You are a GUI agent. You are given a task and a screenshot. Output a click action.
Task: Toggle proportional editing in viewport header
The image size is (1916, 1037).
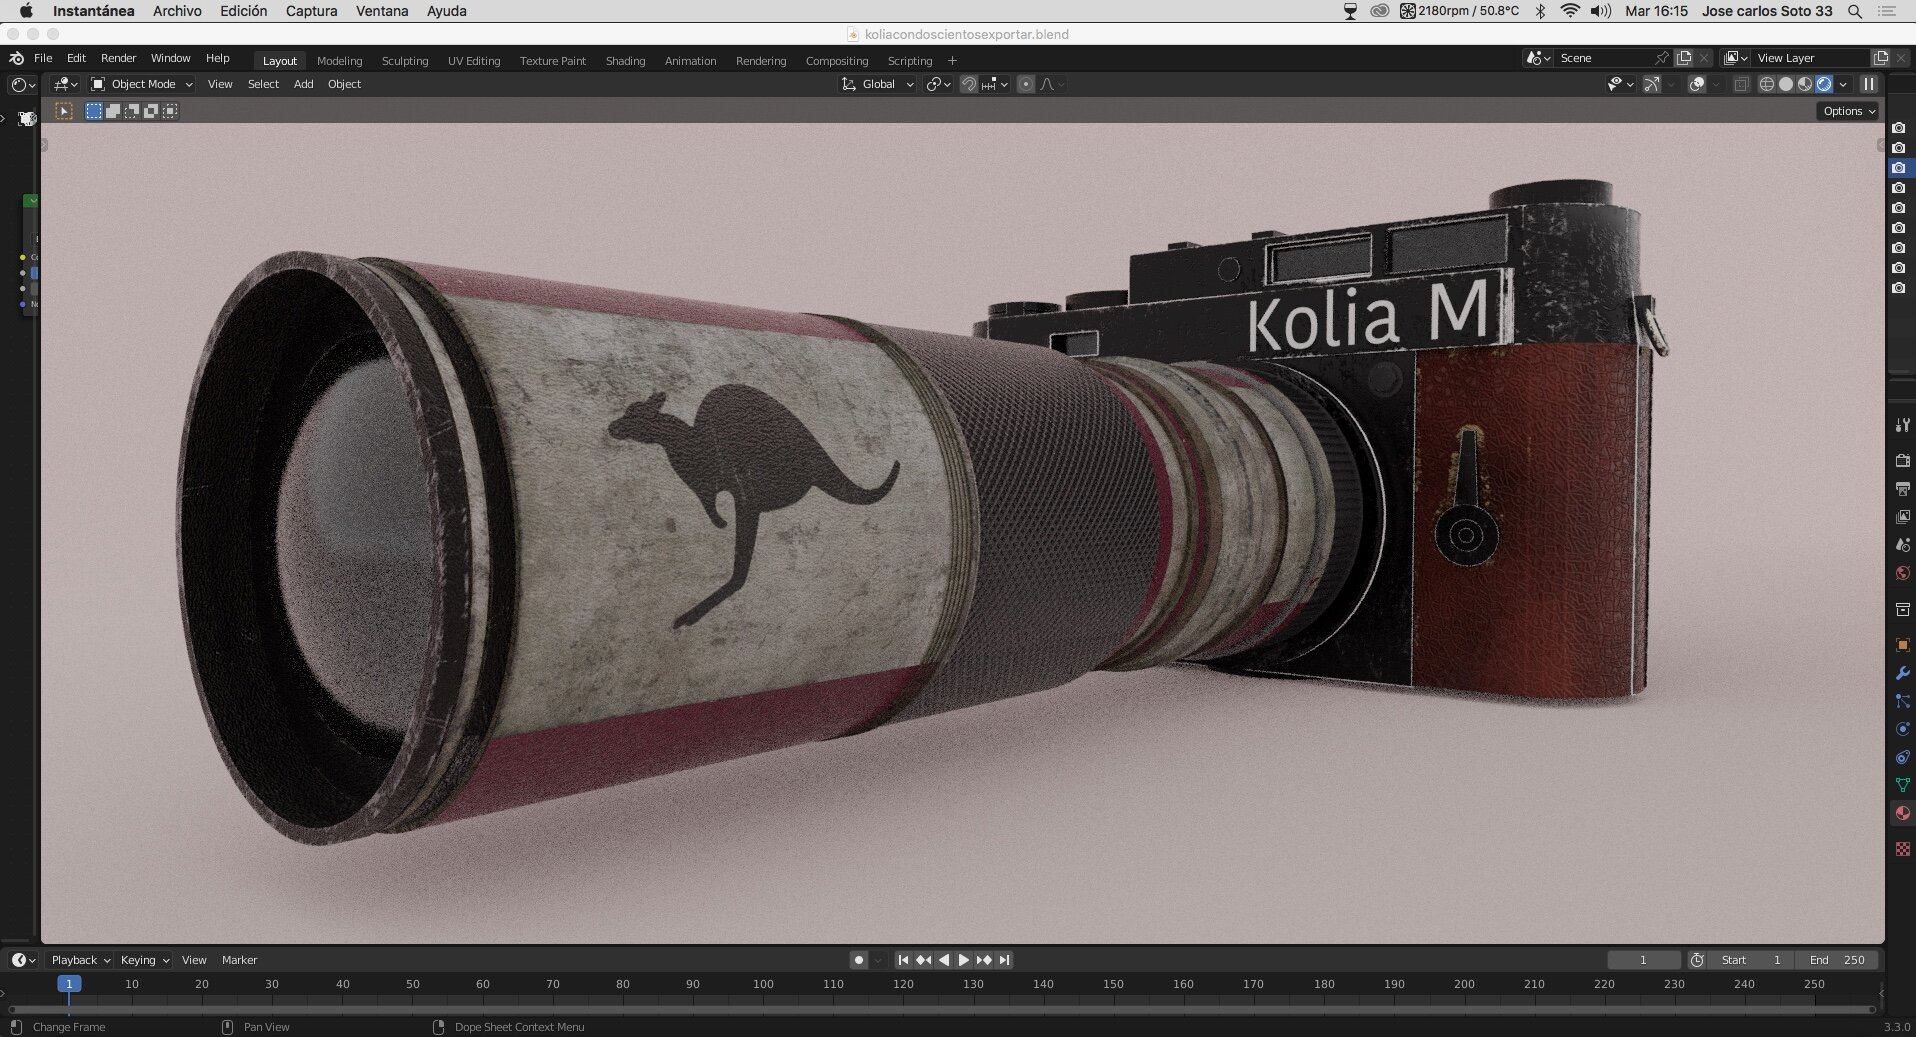point(1025,84)
